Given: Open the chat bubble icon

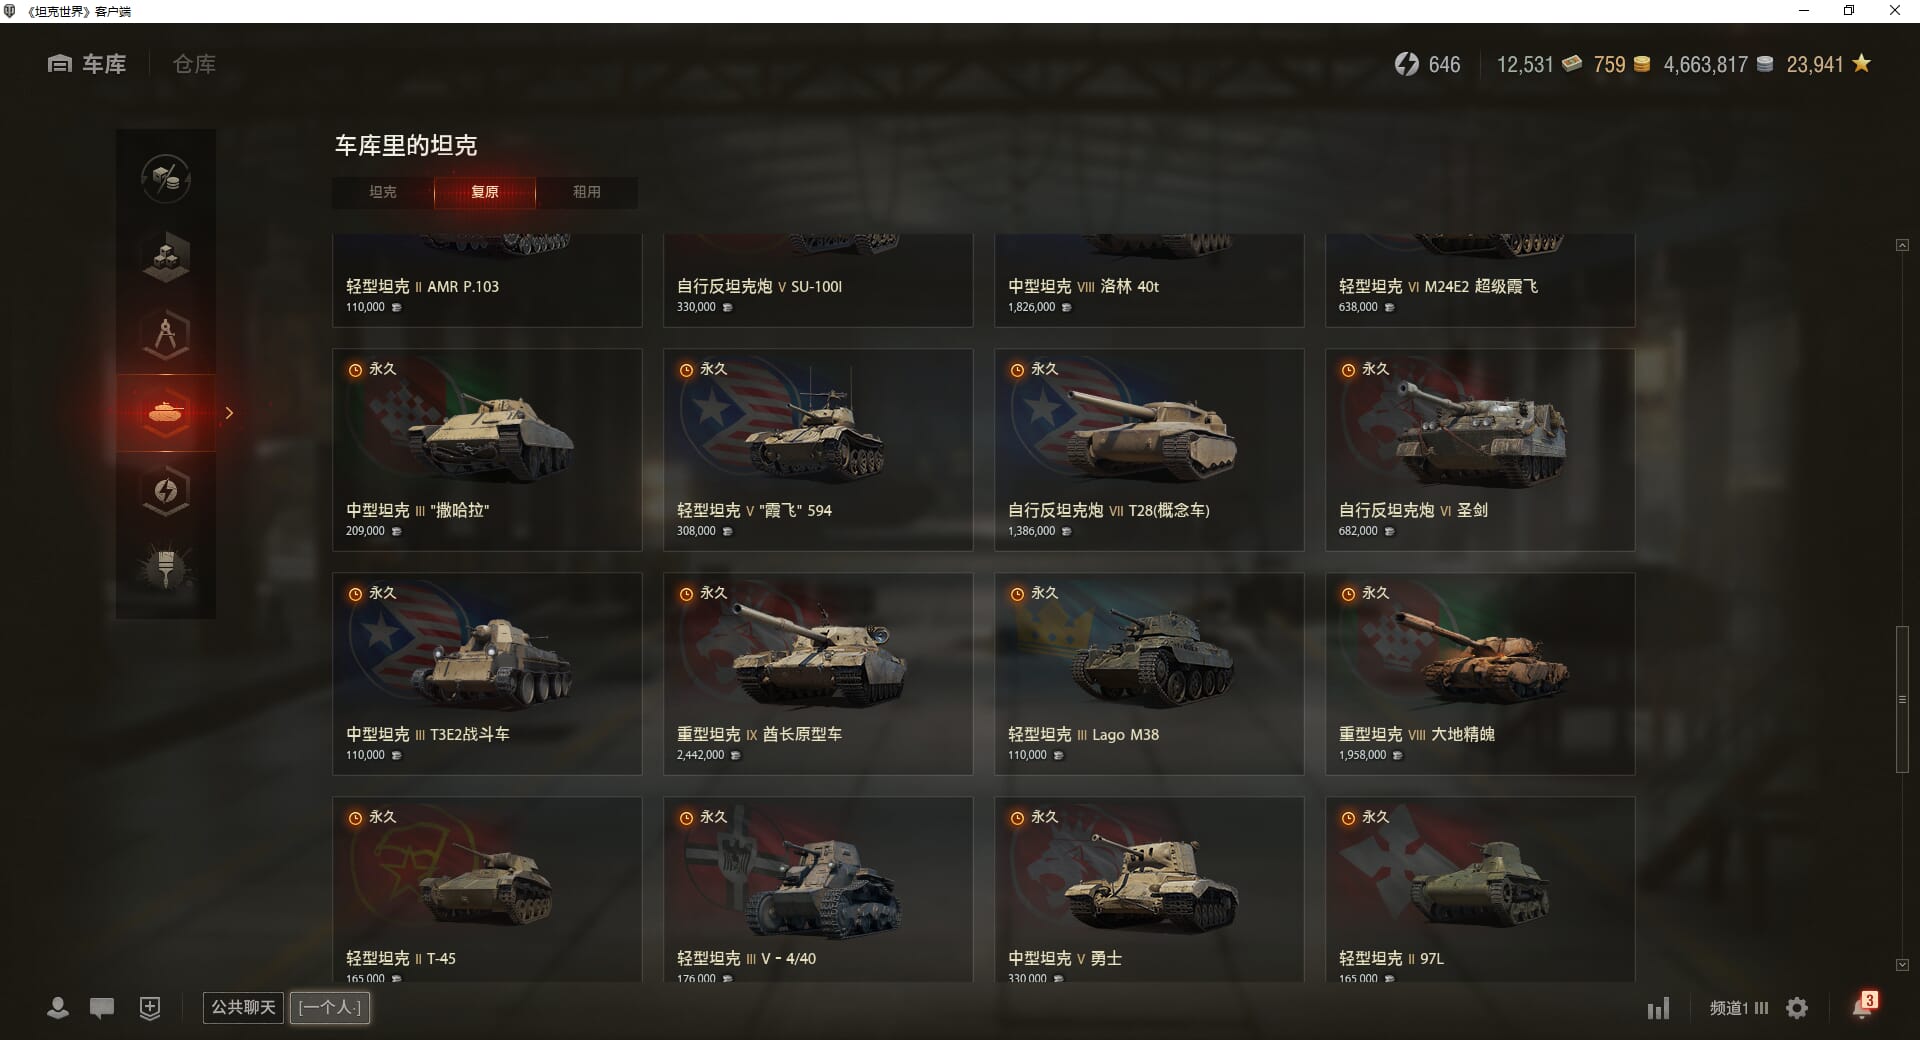Looking at the screenshot, I should click(x=102, y=1008).
